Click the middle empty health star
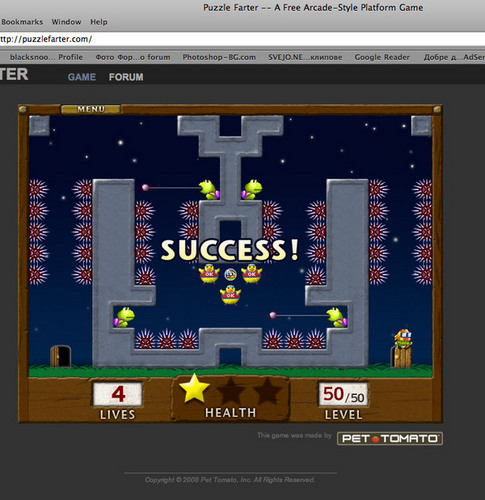The height and width of the screenshot is (500, 485). coord(230,391)
